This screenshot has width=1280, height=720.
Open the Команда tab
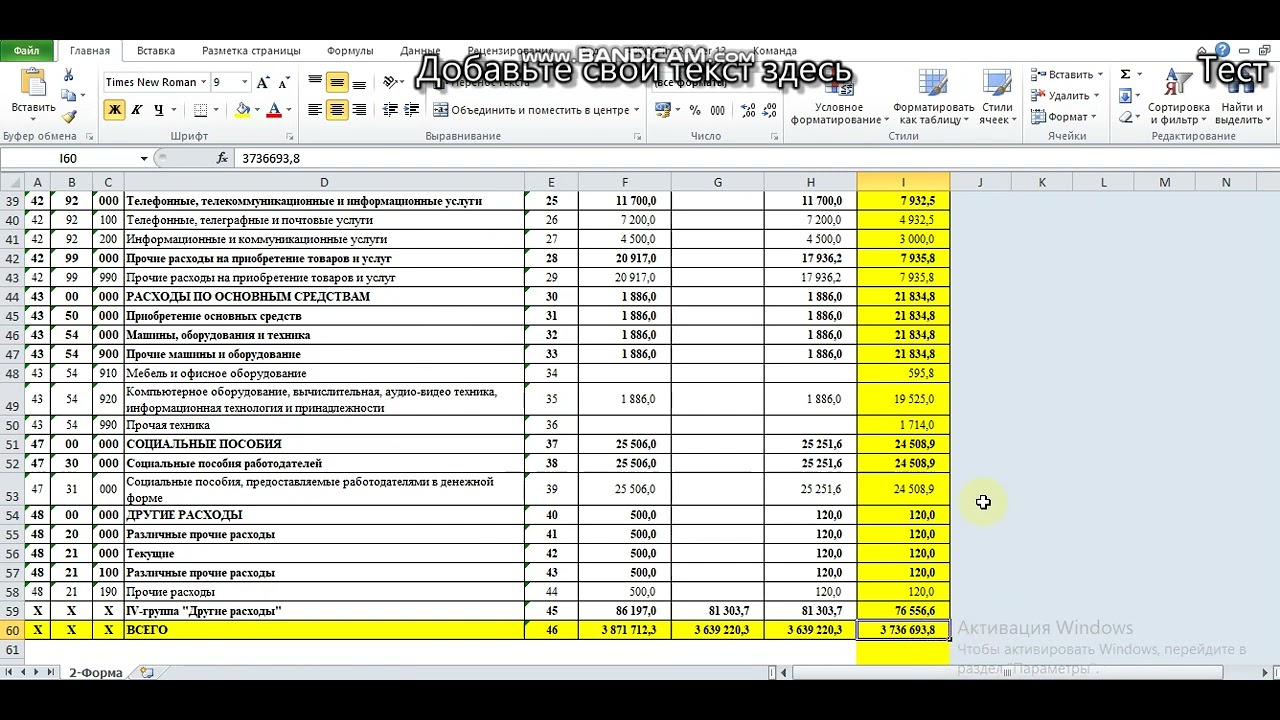pyautogui.click(x=775, y=50)
